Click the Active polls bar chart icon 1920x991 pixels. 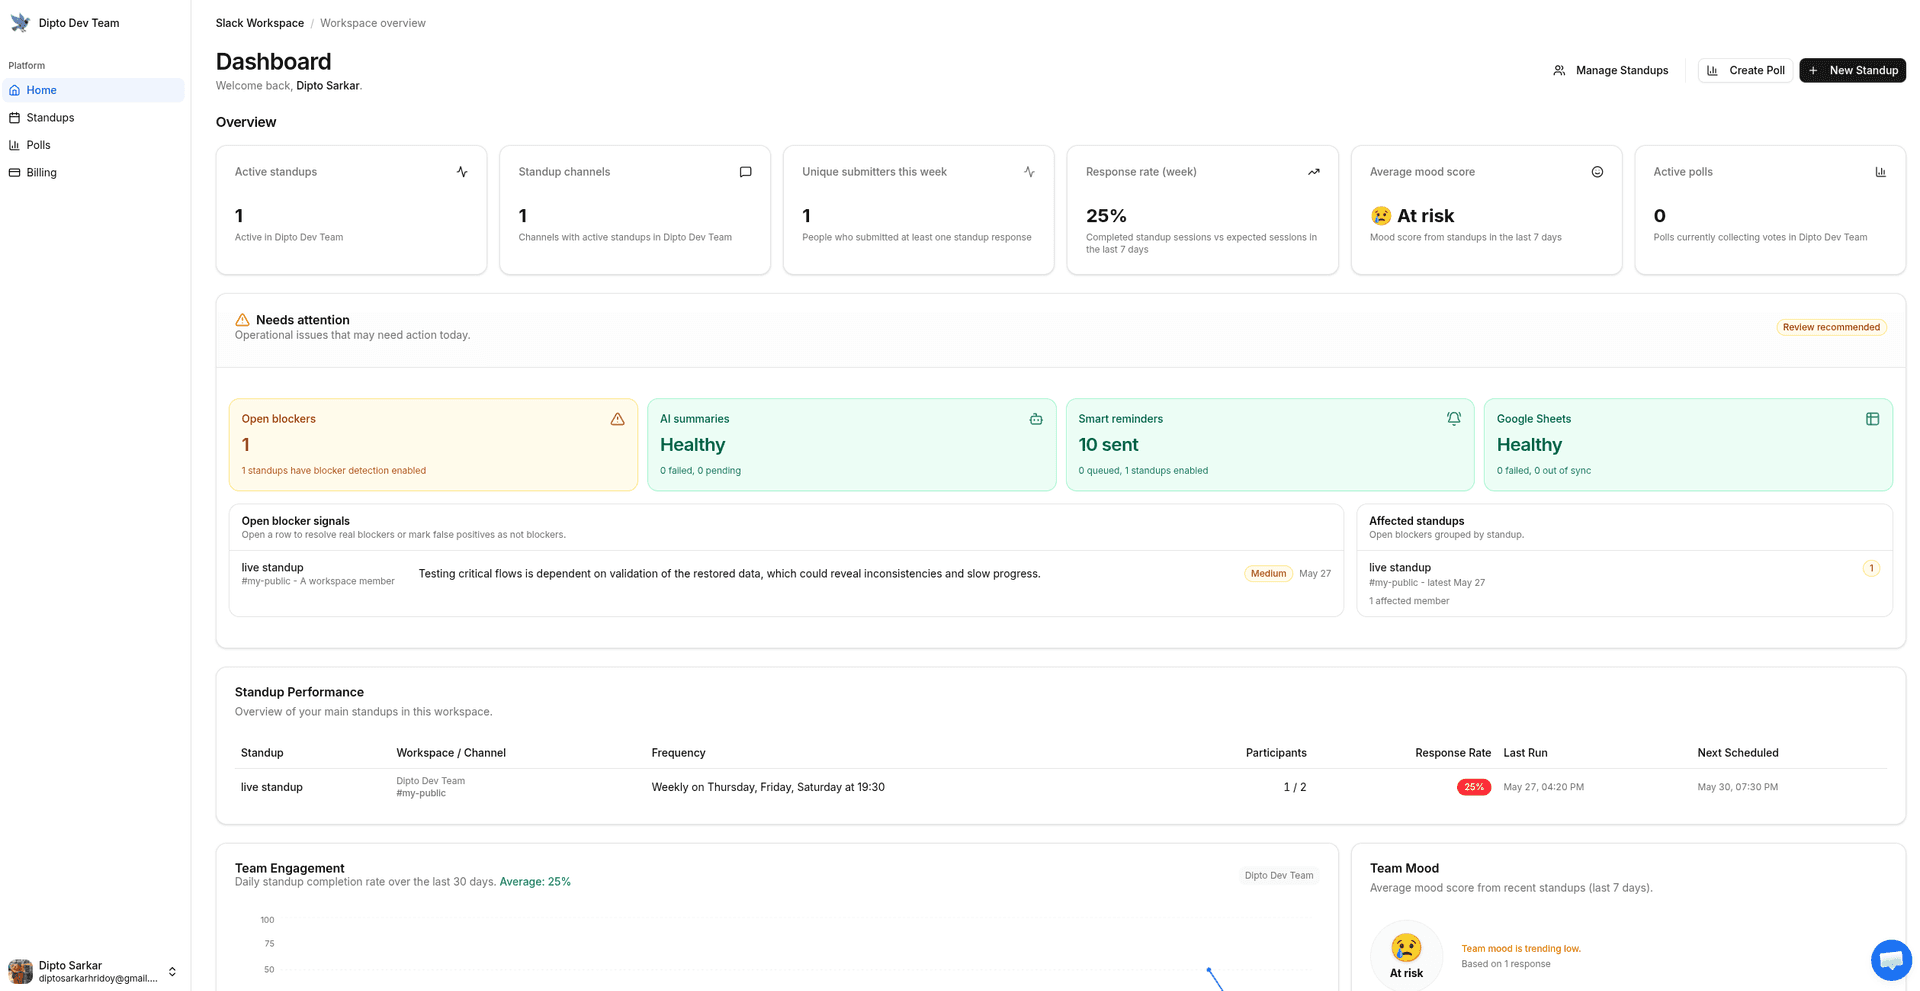click(x=1881, y=172)
